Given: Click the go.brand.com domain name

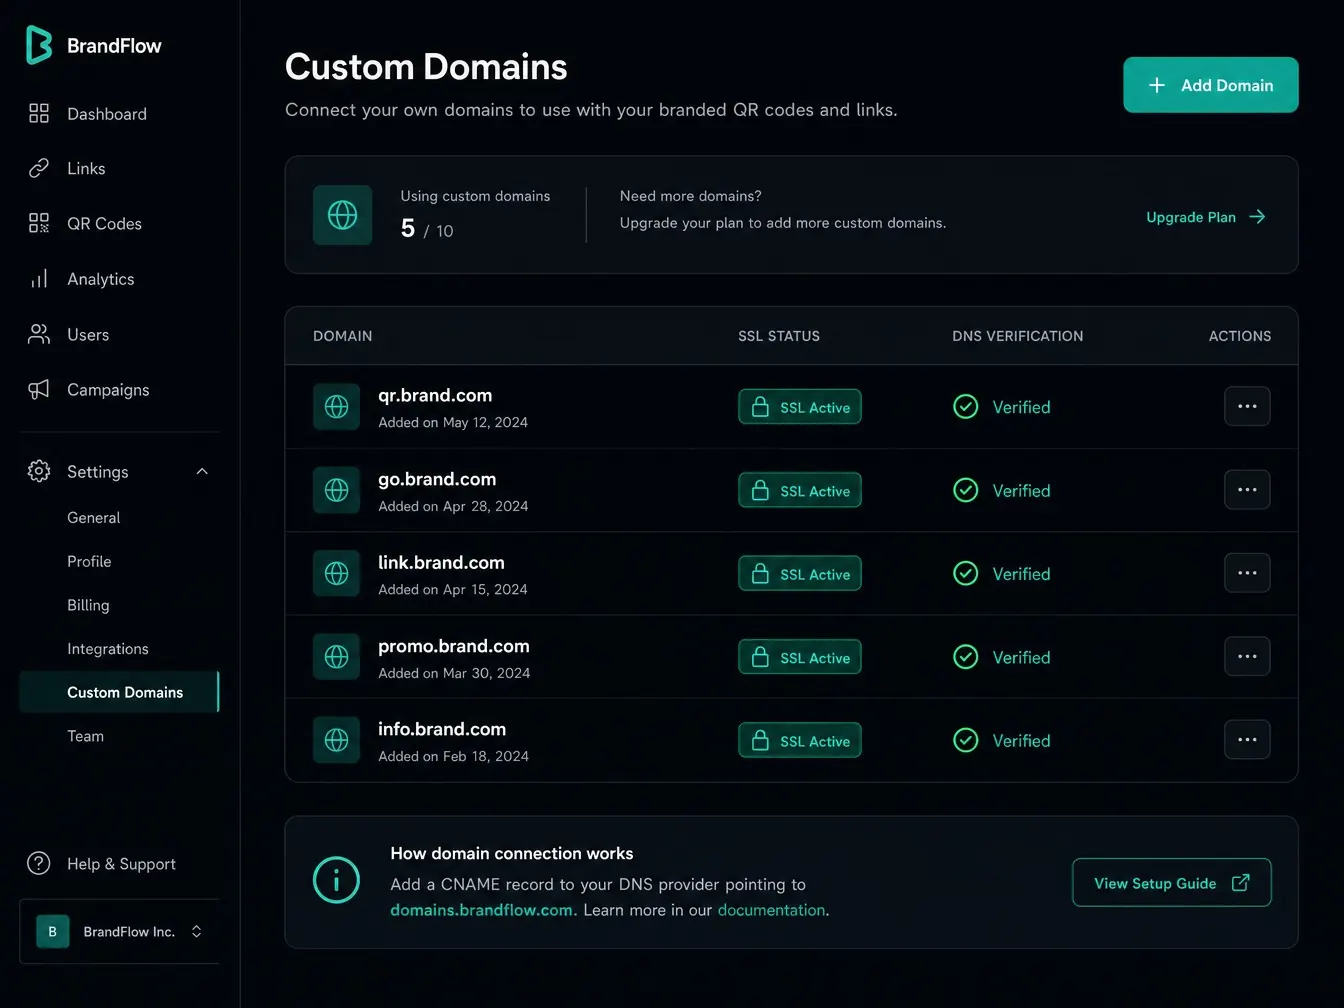Looking at the screenshot, I should [x=437, y=479].
